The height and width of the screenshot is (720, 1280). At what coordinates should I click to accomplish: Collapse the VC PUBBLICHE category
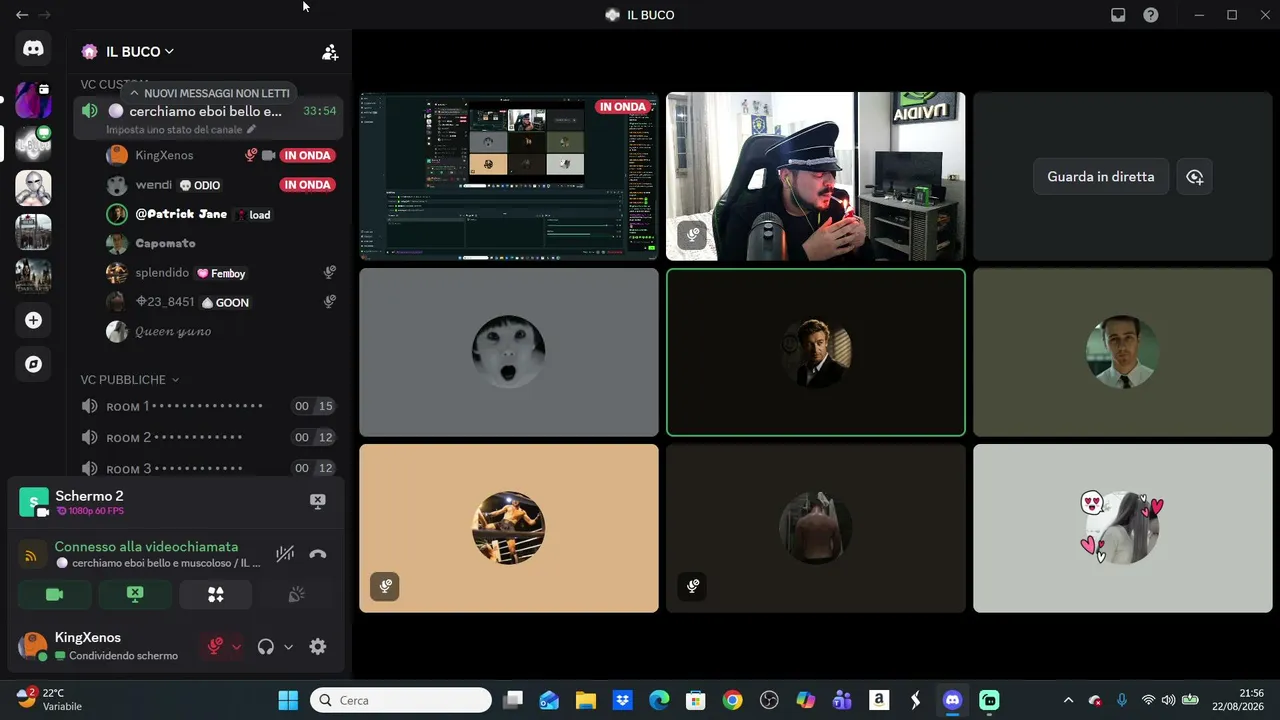coord(130,380)
